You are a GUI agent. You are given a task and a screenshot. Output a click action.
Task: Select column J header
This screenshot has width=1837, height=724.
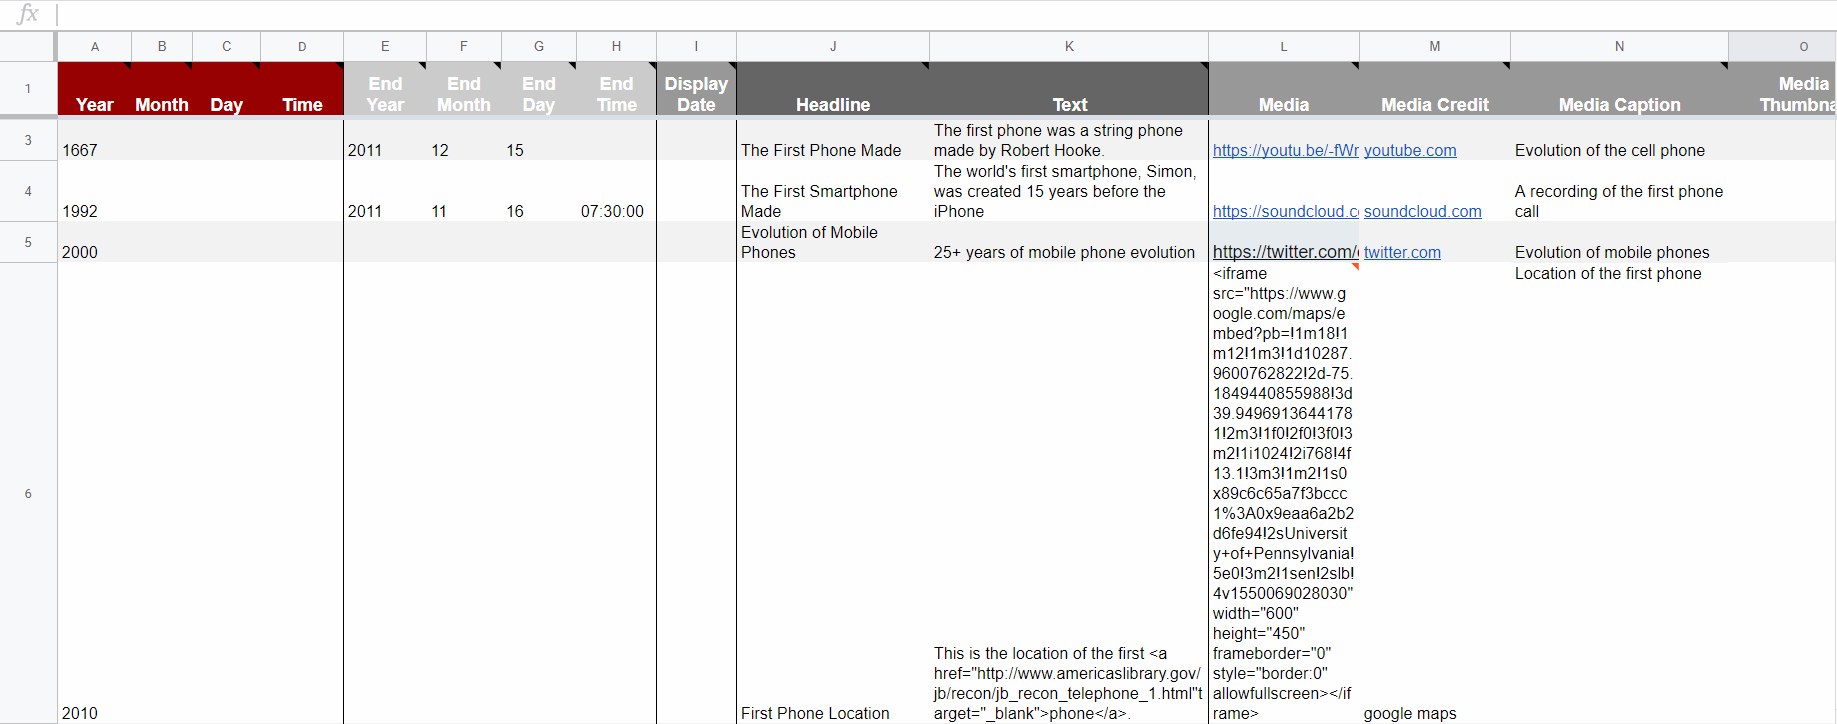832,46
